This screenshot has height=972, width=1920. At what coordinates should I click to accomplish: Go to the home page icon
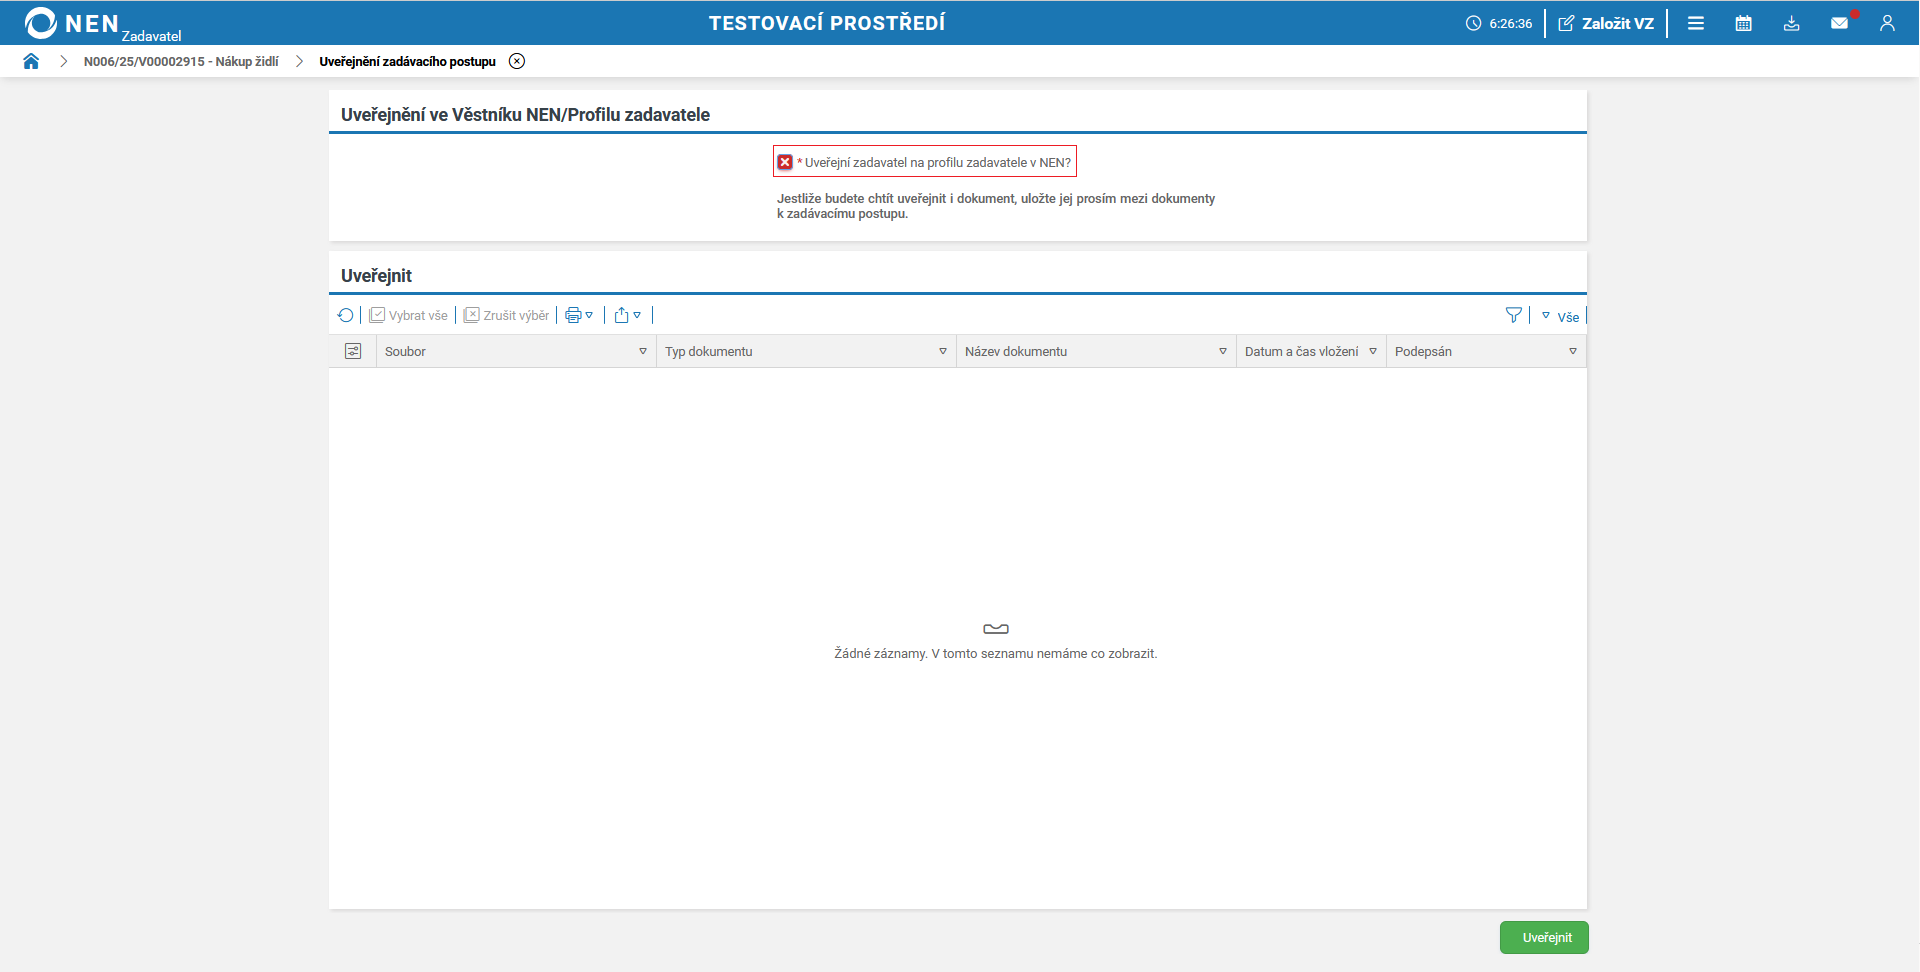[x=31, y=61]
